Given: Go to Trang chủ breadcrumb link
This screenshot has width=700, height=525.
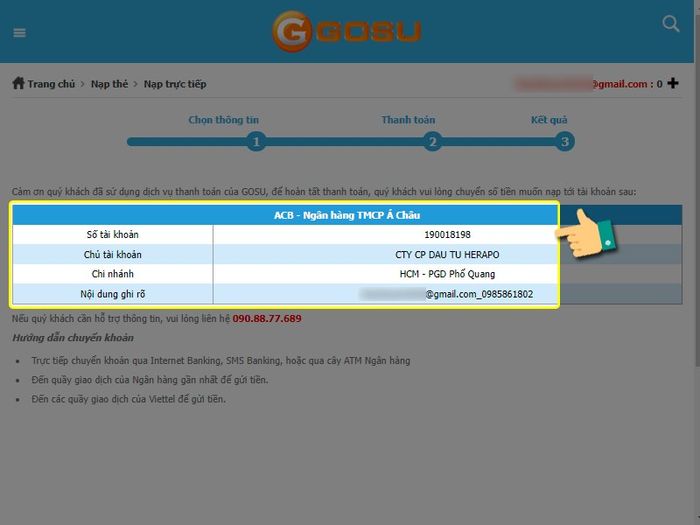Looking at the screenshot, I should 51,84.
